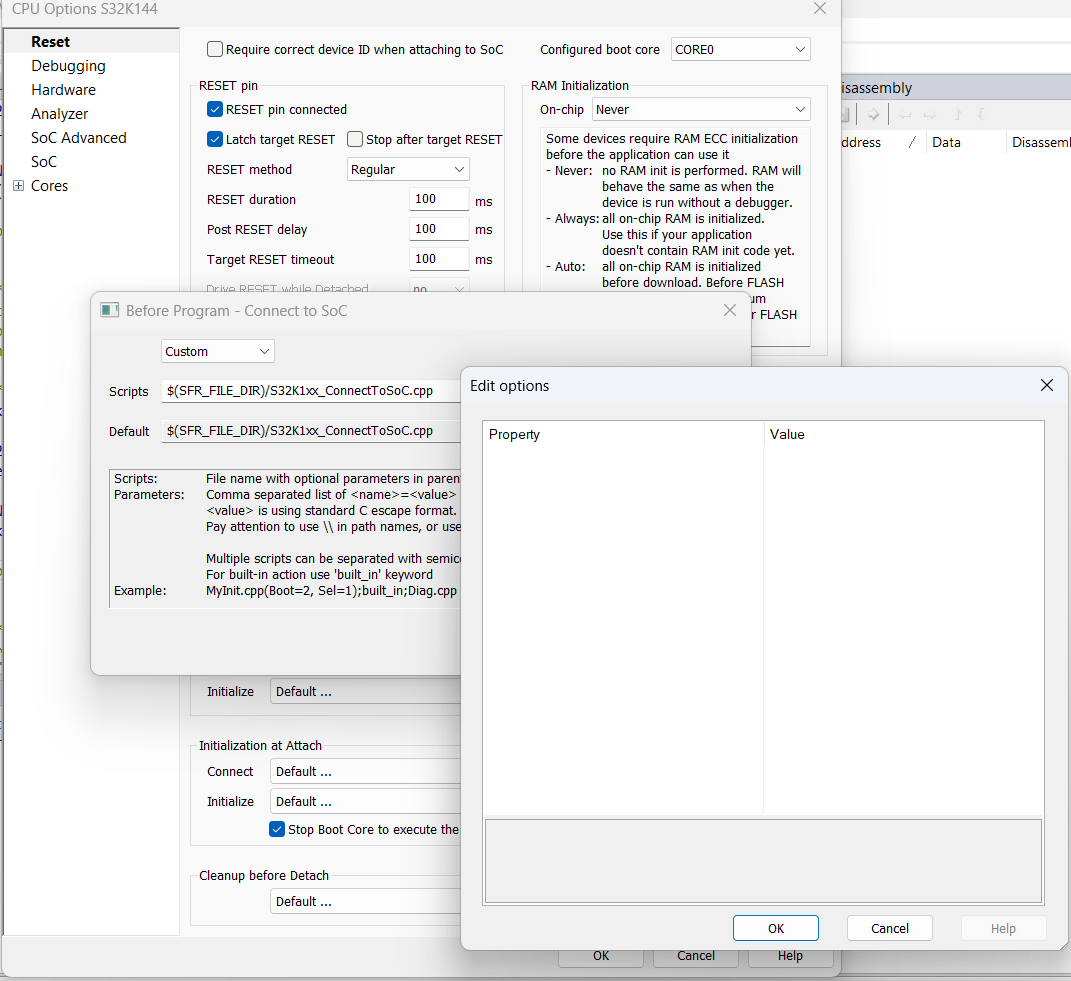
Task: Select Hardware in CPU Options tree
Action: (63, 89)
